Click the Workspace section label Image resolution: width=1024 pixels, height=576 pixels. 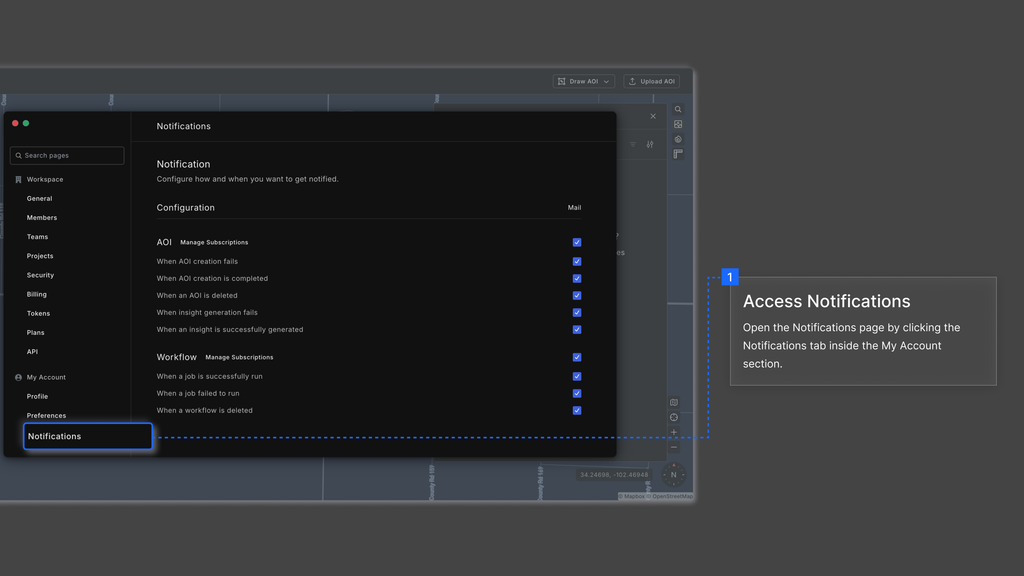45,180
